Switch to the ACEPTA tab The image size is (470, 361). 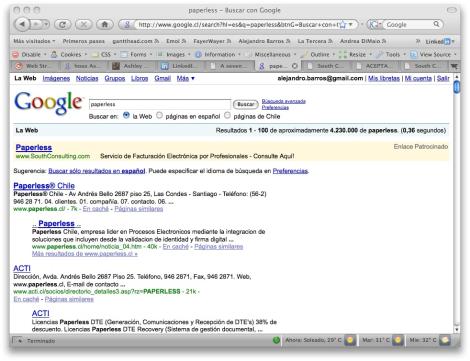376,66
